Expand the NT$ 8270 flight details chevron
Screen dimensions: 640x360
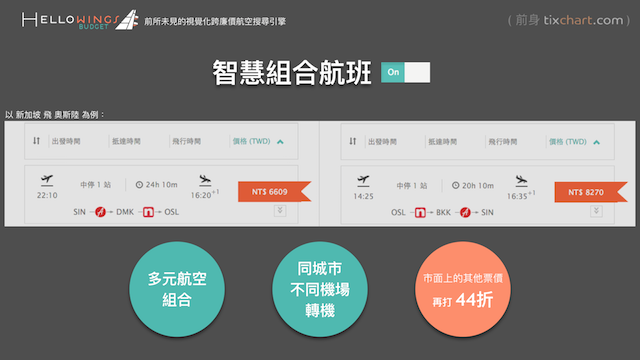[x=596, y=211]
